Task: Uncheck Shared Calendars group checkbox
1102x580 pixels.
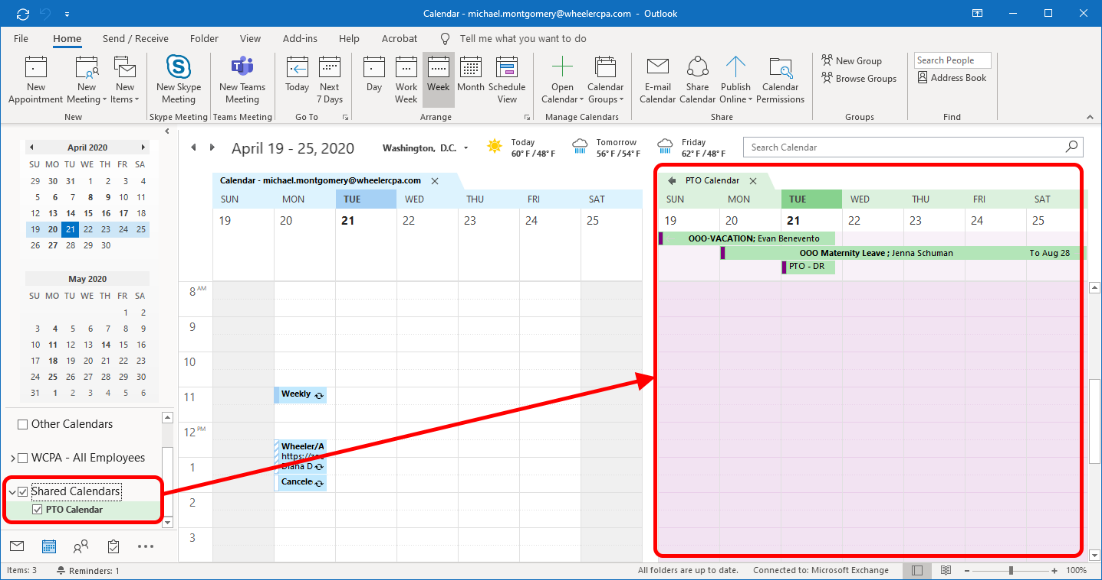Action: 22,491
